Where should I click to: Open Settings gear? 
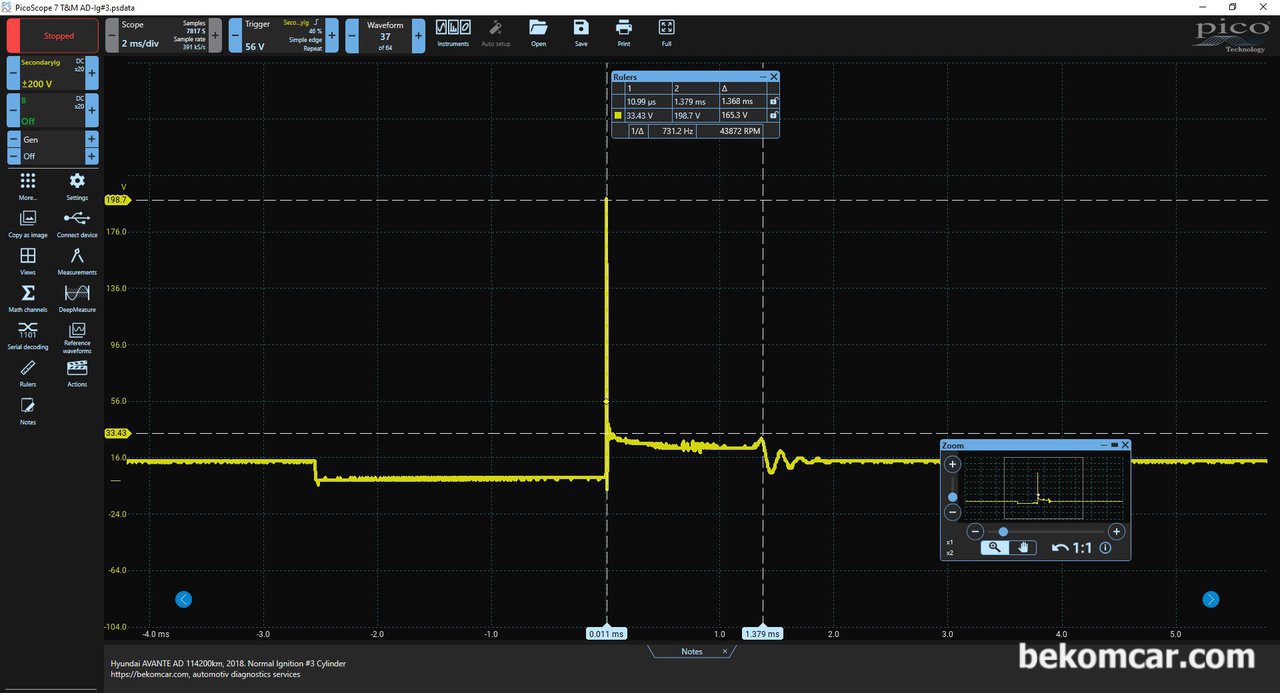tap(77, 186)
